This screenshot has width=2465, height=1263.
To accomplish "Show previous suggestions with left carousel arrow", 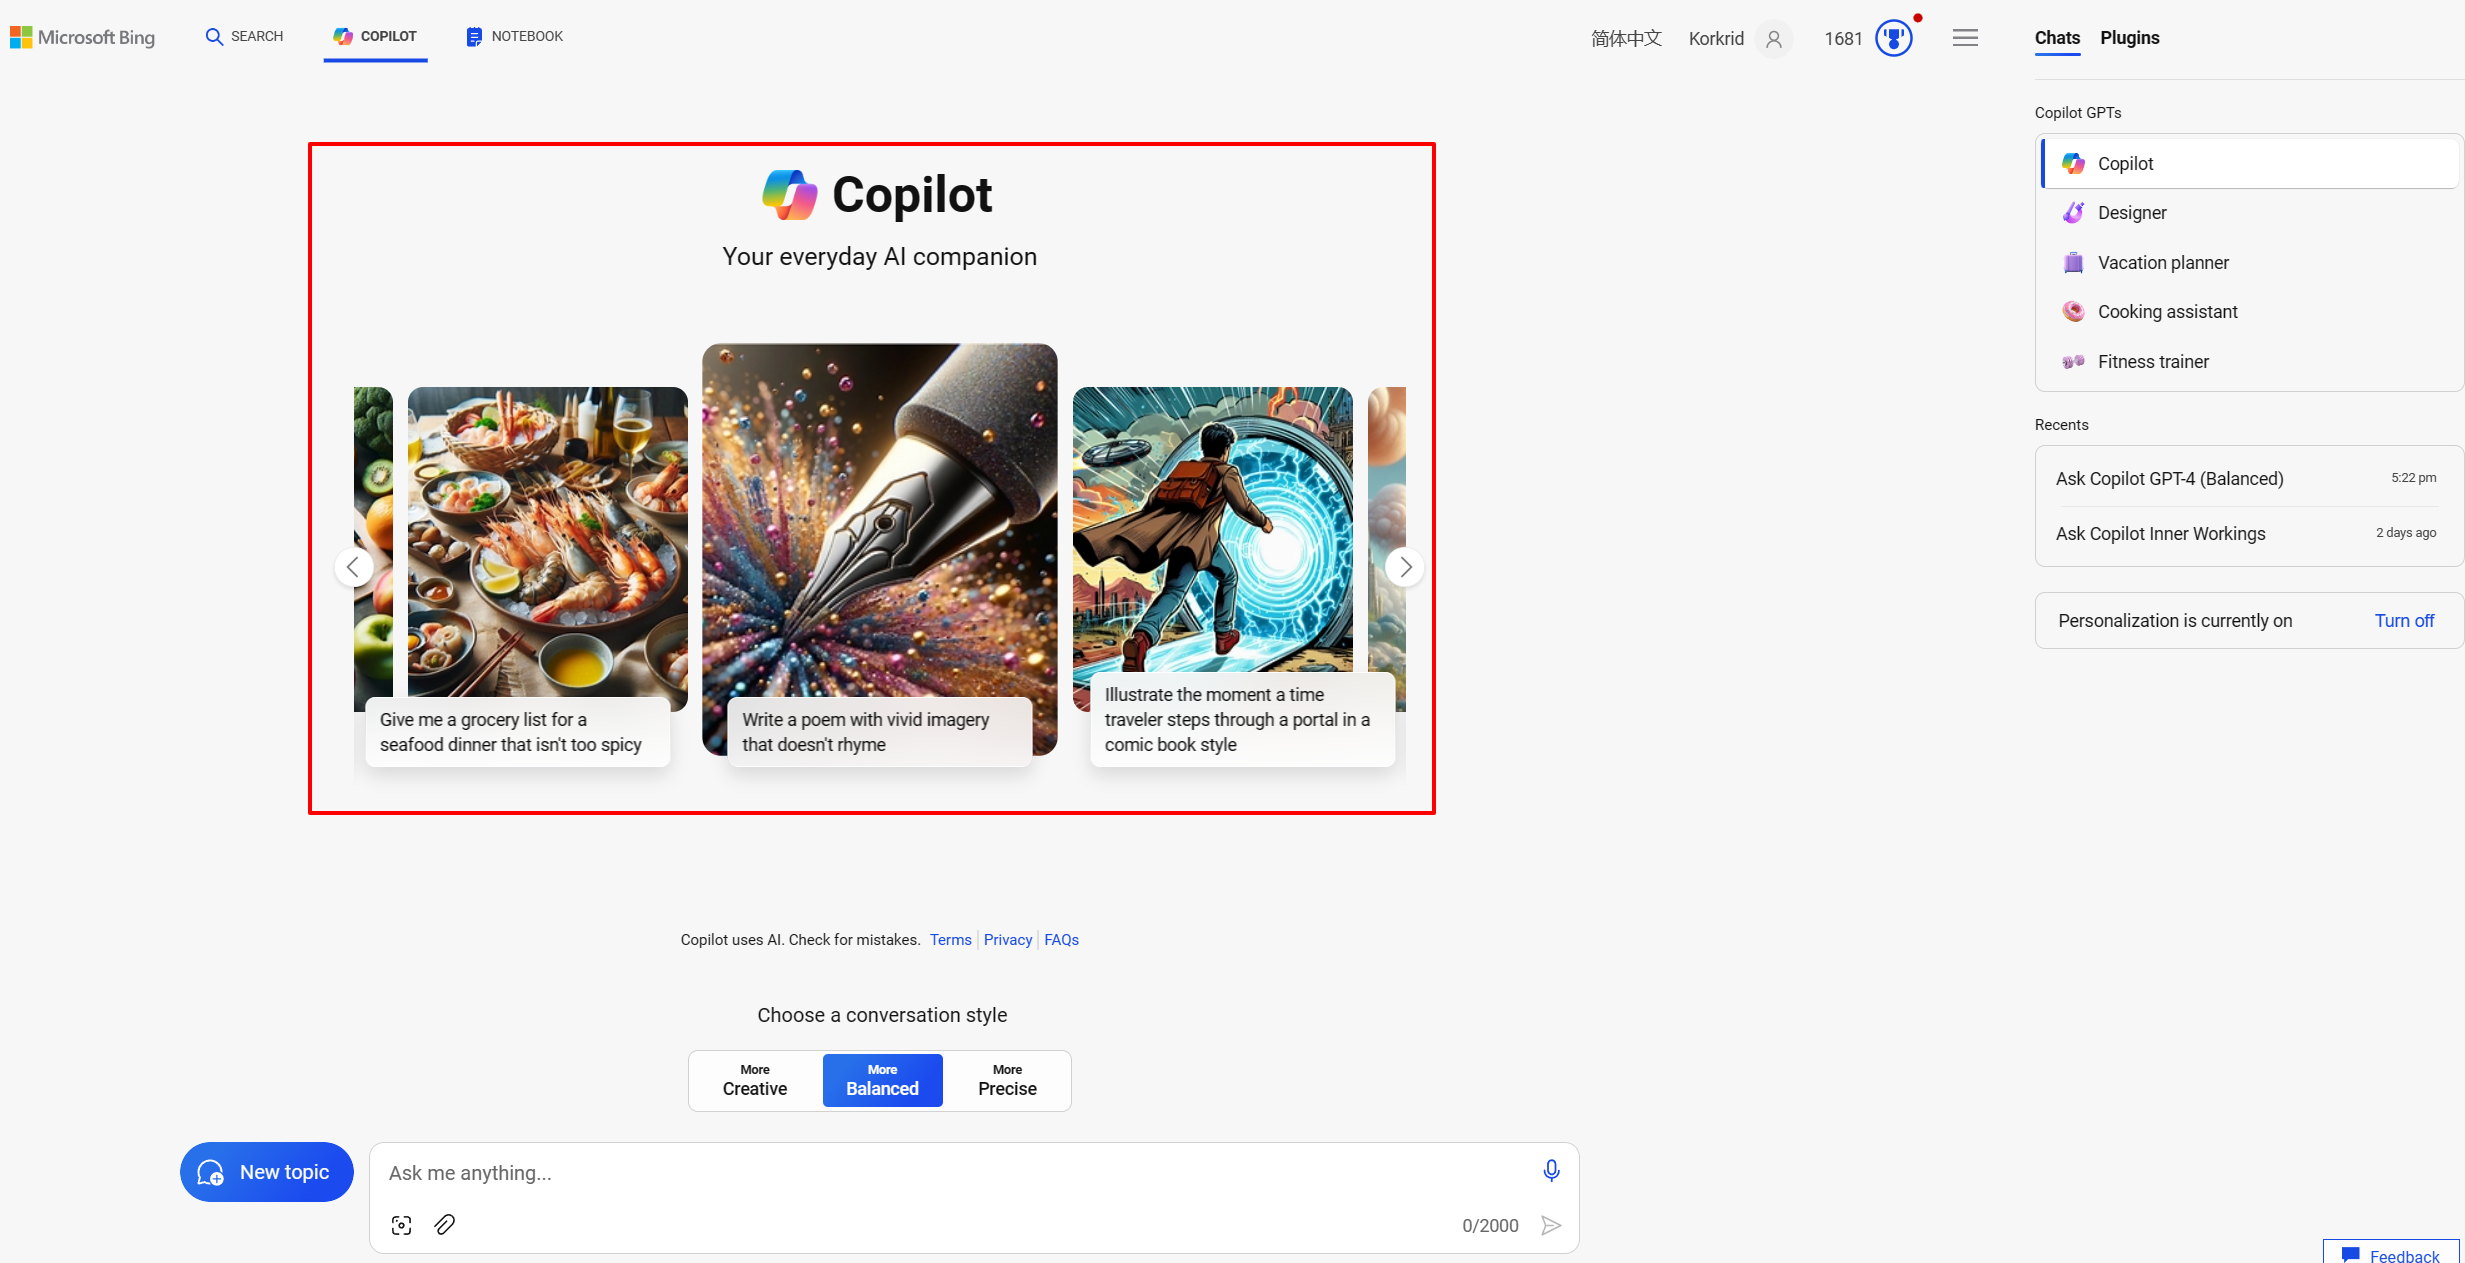I will click(x=353, y=567).
